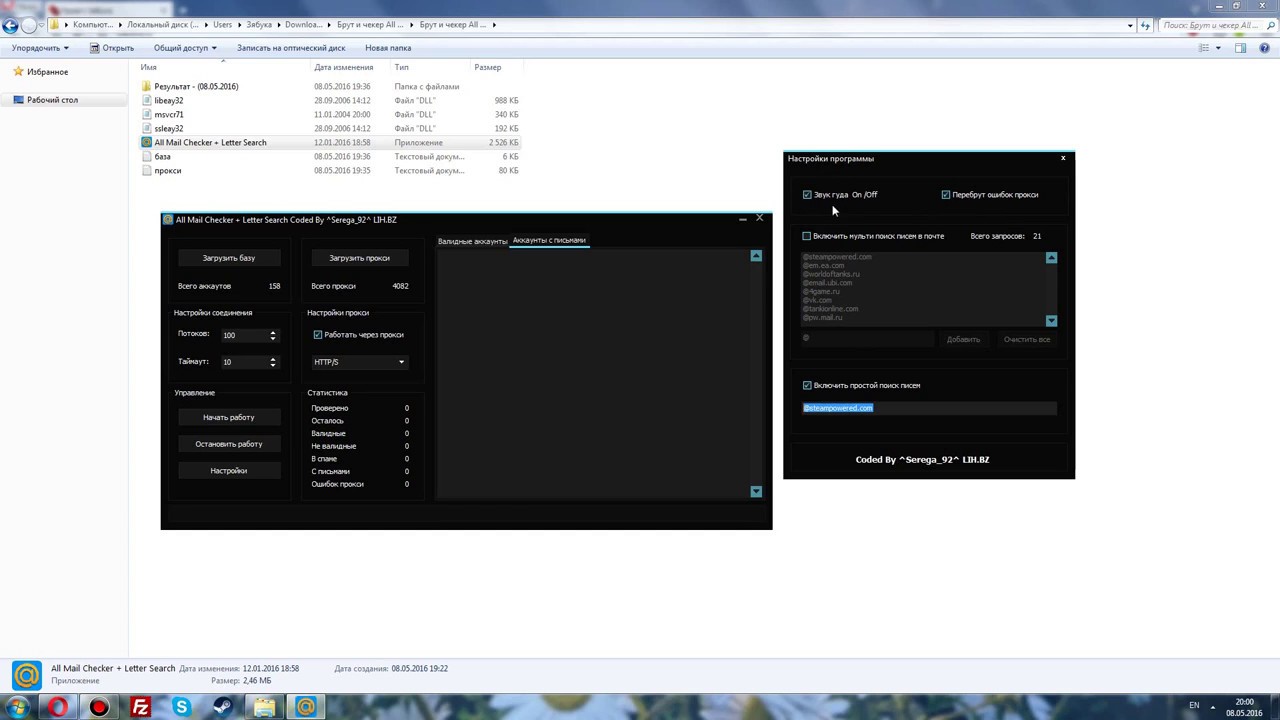The height and width of the screenshot is (720, 1280).
Task: Click All Mail Checker application file icon
Action: (146, 143)
